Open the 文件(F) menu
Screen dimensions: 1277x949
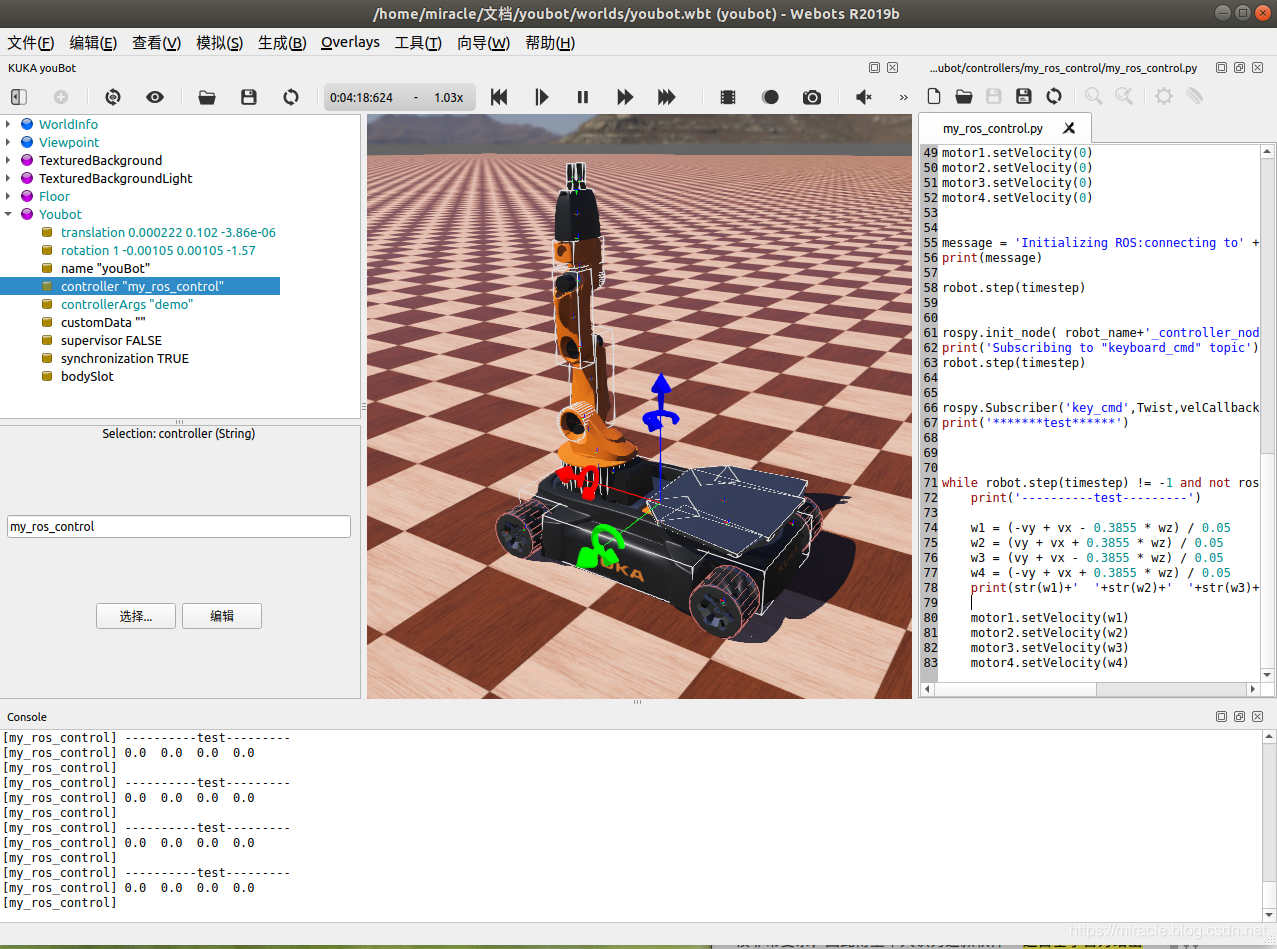30,43
